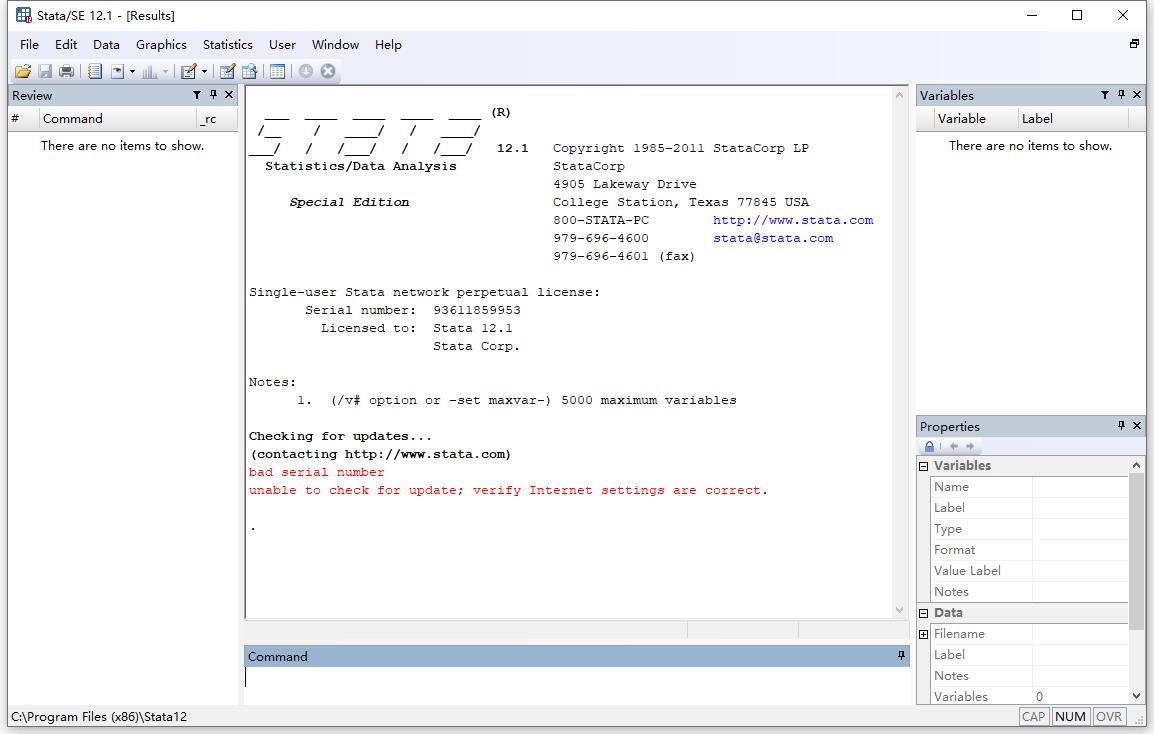Open the Data Editor in browse mode
Image resolution: width=1154 pixels, height=734 pixels.
click(x=249, y=71)
